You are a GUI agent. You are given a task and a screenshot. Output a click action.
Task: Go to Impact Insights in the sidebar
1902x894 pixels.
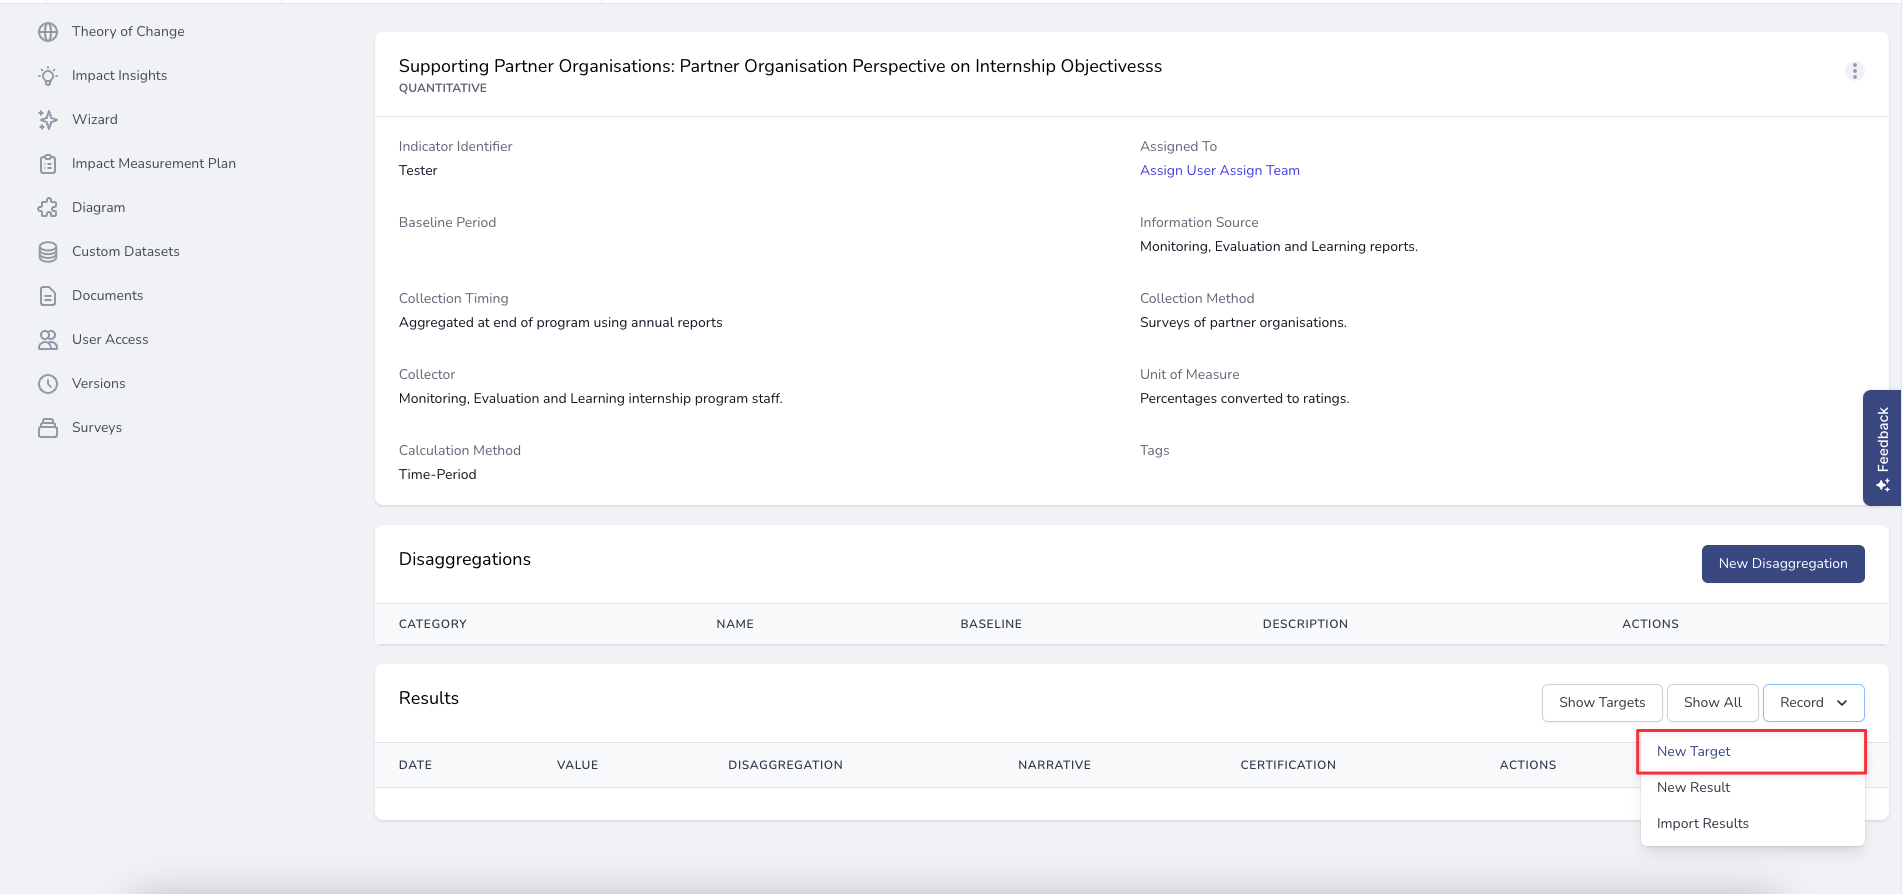coord(119,75)
